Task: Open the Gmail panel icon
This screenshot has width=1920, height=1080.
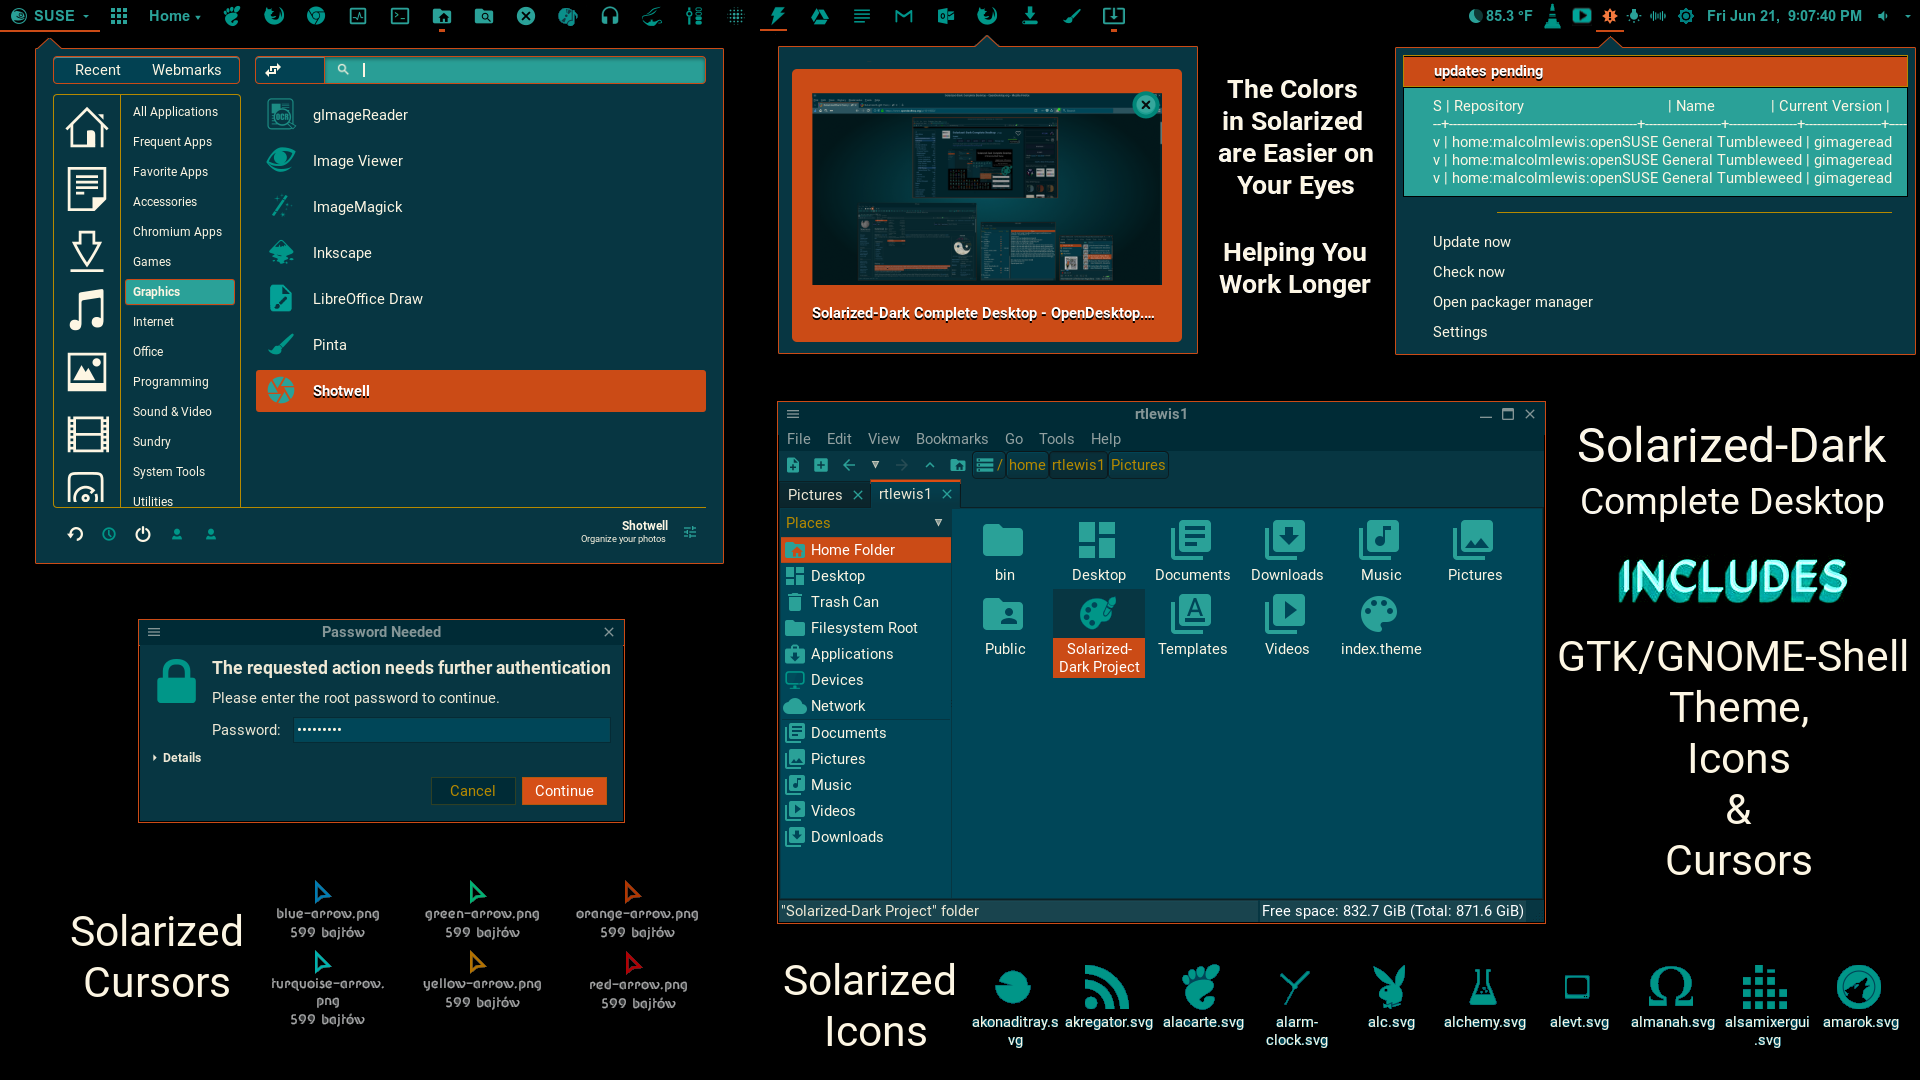Action: tap(904, 16)
